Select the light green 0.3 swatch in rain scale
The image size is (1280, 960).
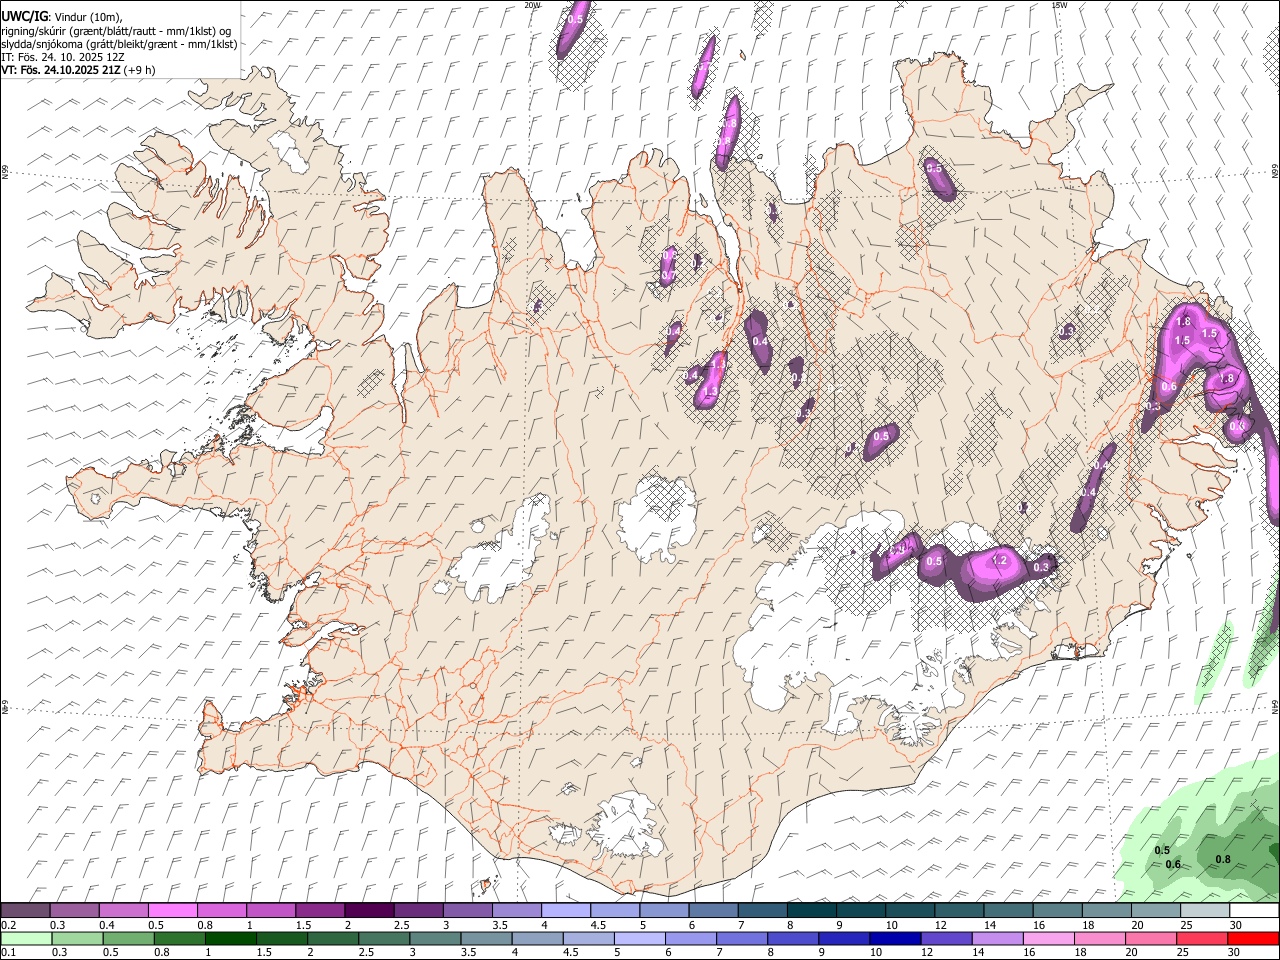[77, 938]
